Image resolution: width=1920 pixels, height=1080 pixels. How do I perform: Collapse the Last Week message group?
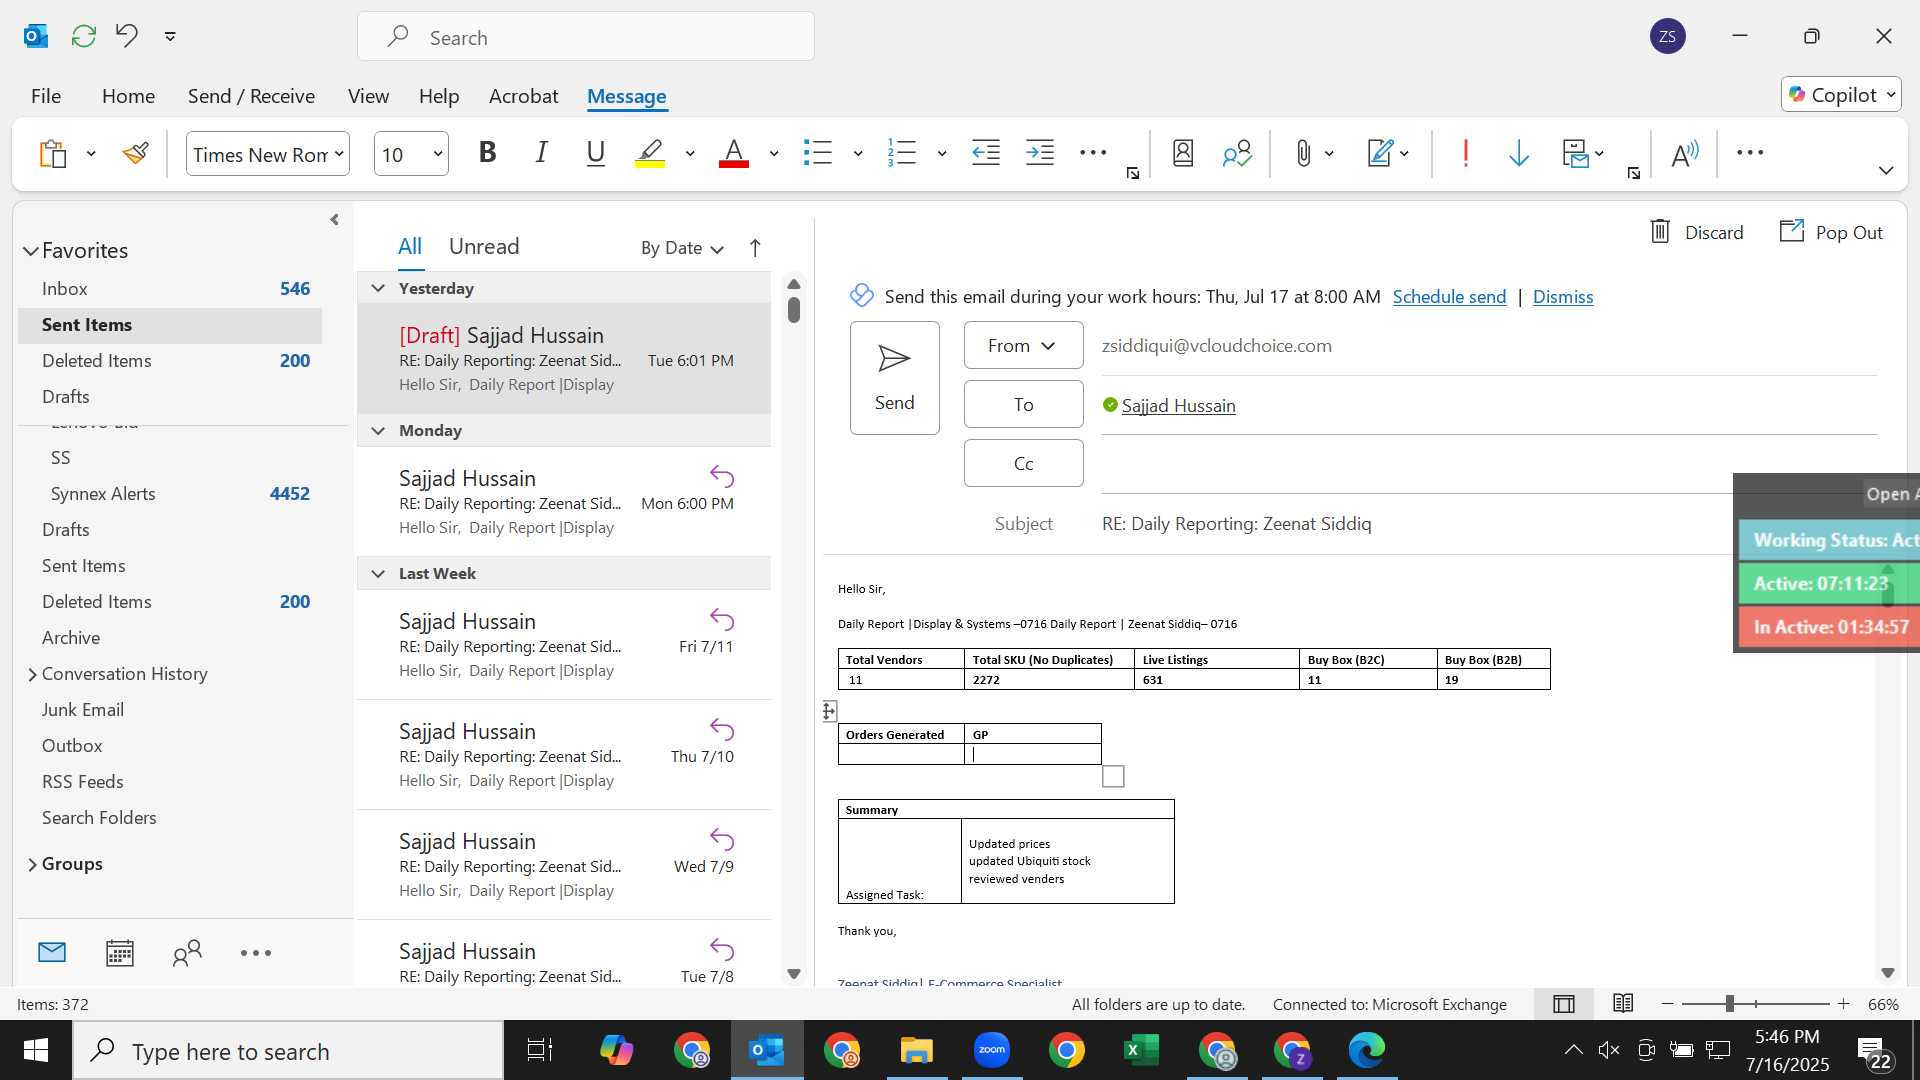(x=378, y=573)
